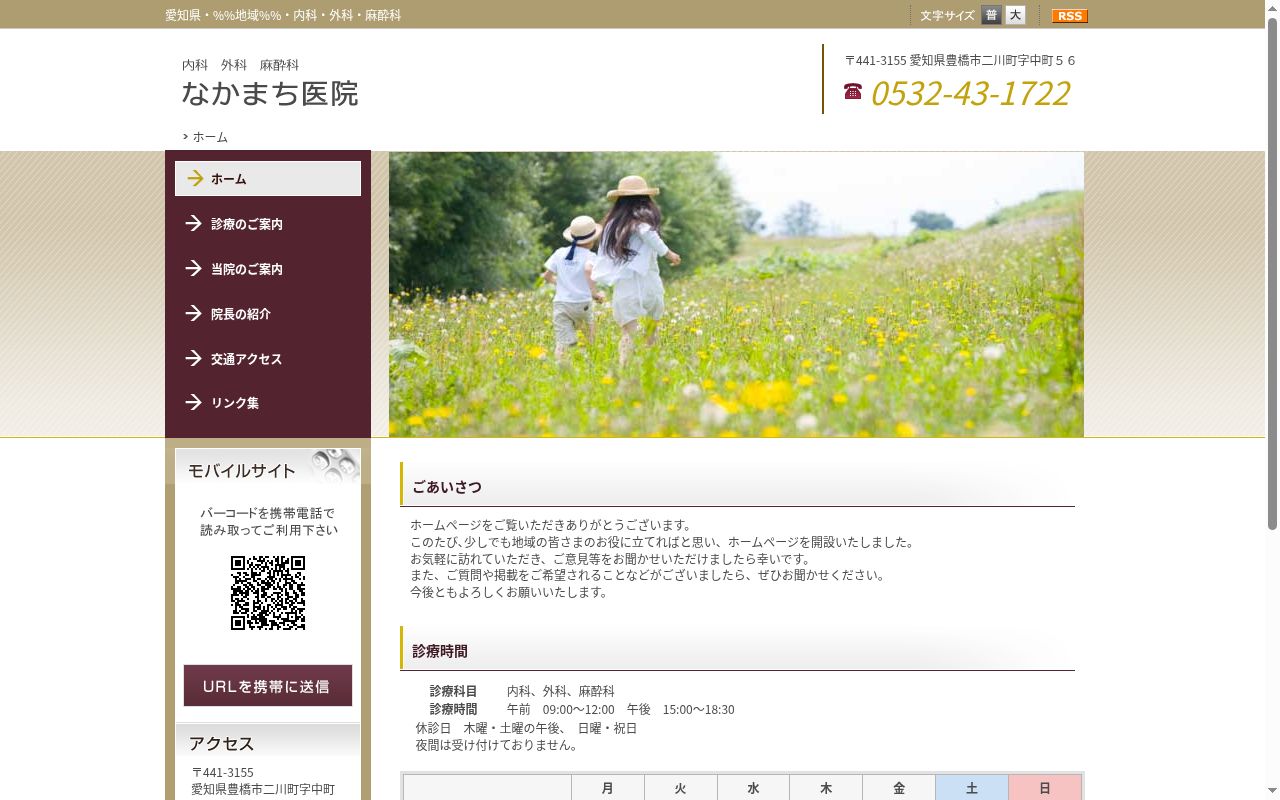Image resolution: width=1280 pixels, height=800 pixels.
Task: Click the red telephone icon
Action: tap(853, 91)
